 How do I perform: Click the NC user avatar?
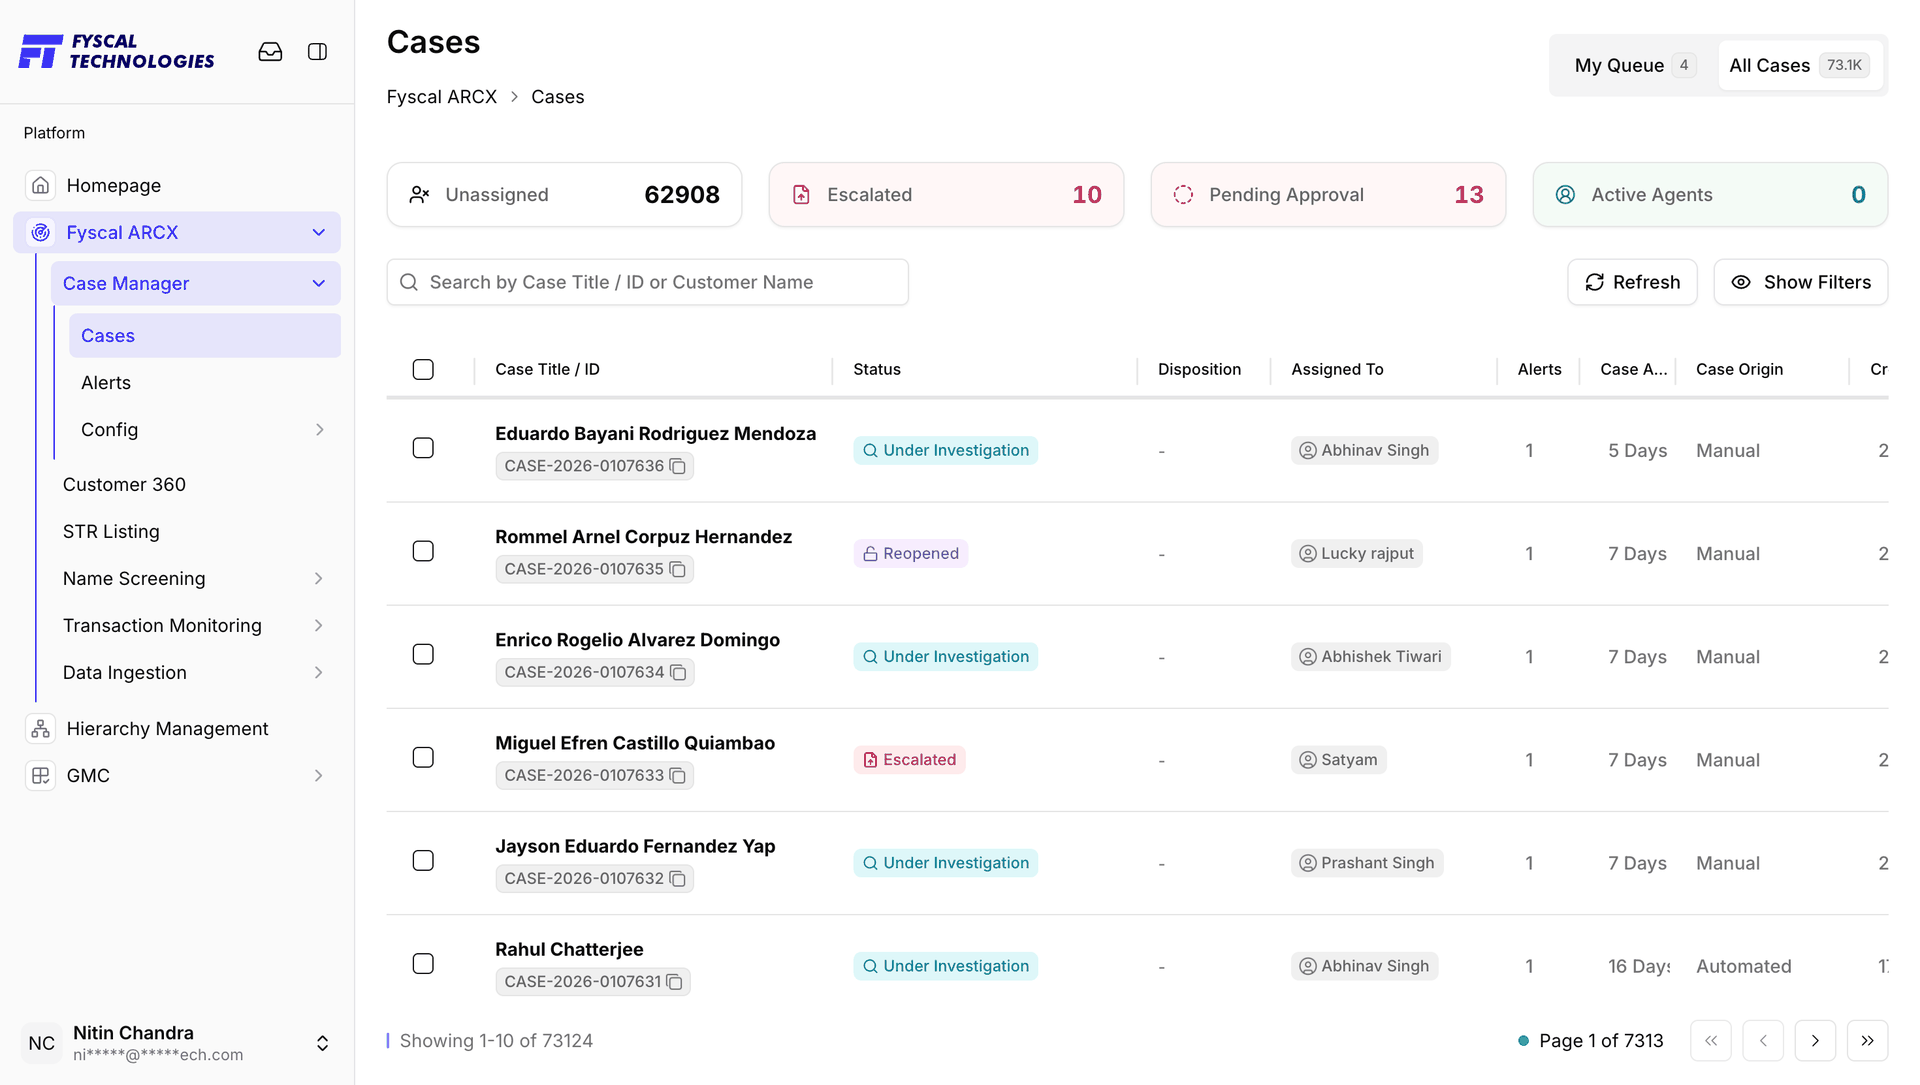point(41,1043)
